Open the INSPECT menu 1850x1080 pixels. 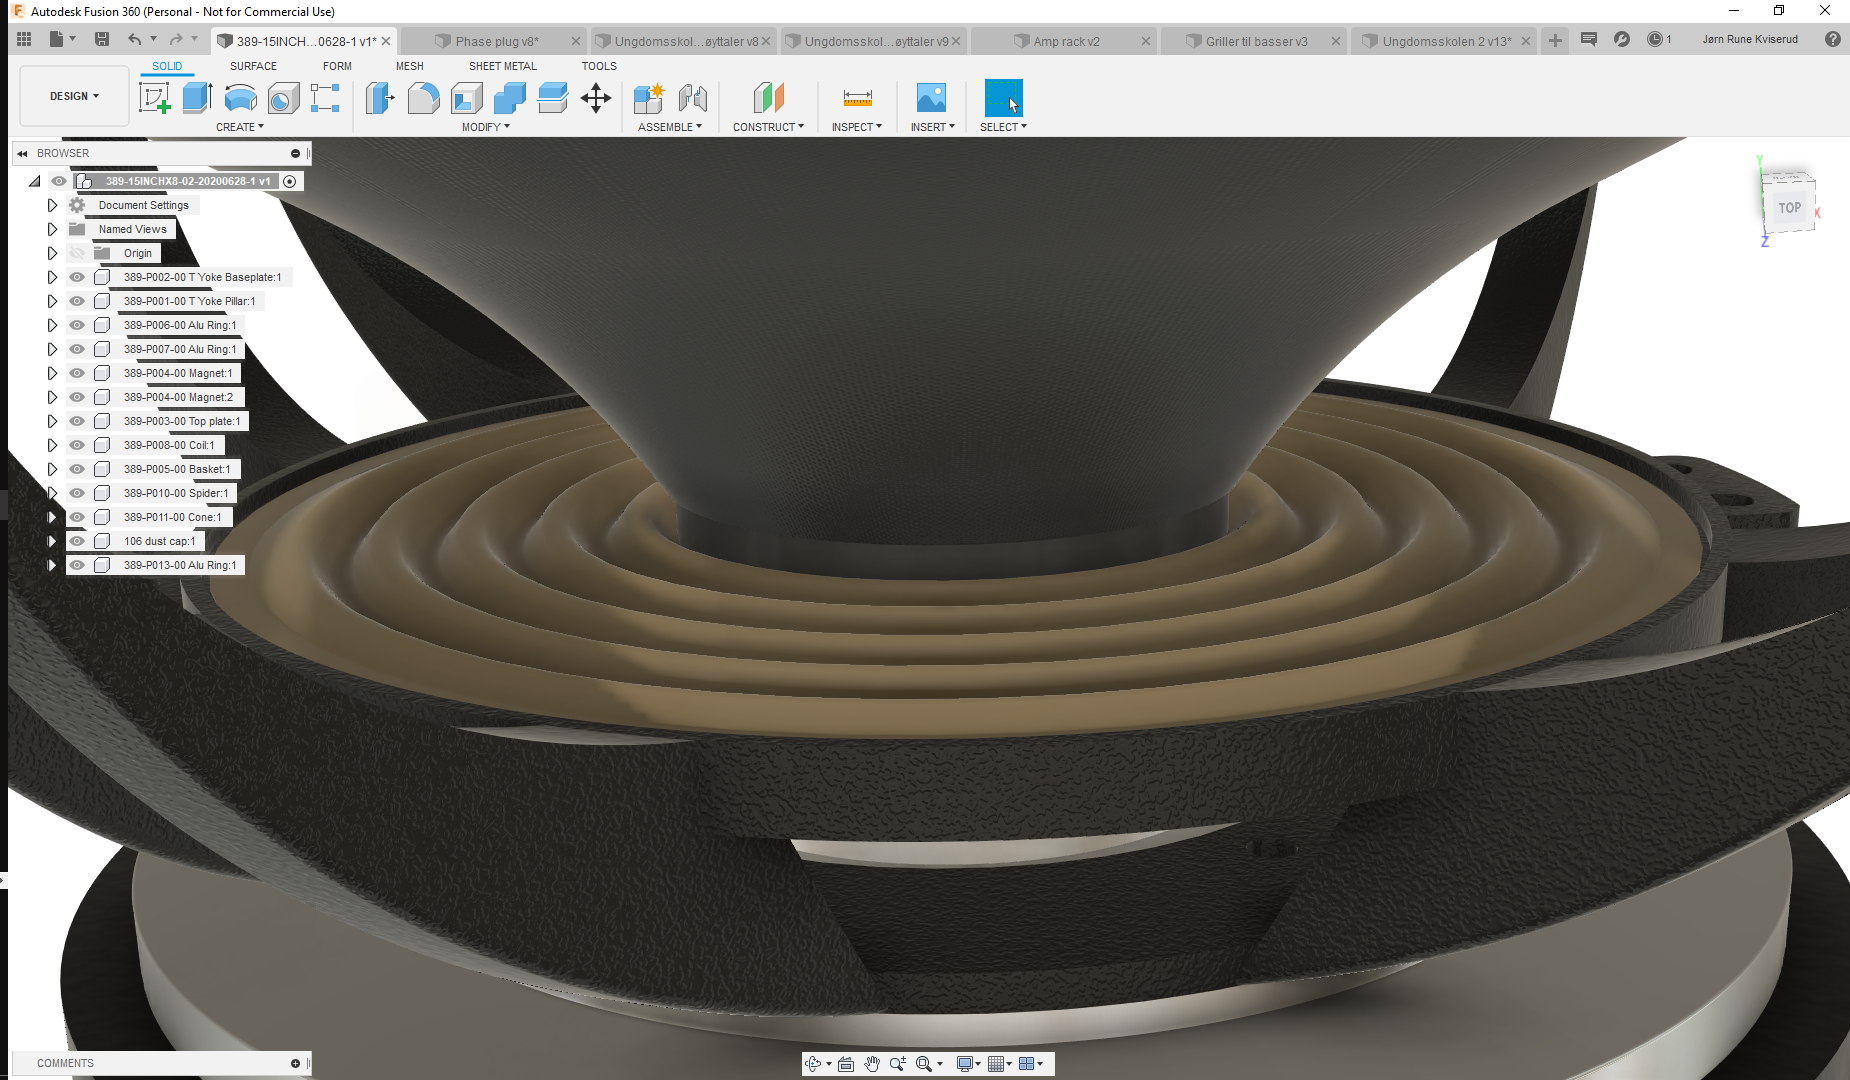pos(857,127)
